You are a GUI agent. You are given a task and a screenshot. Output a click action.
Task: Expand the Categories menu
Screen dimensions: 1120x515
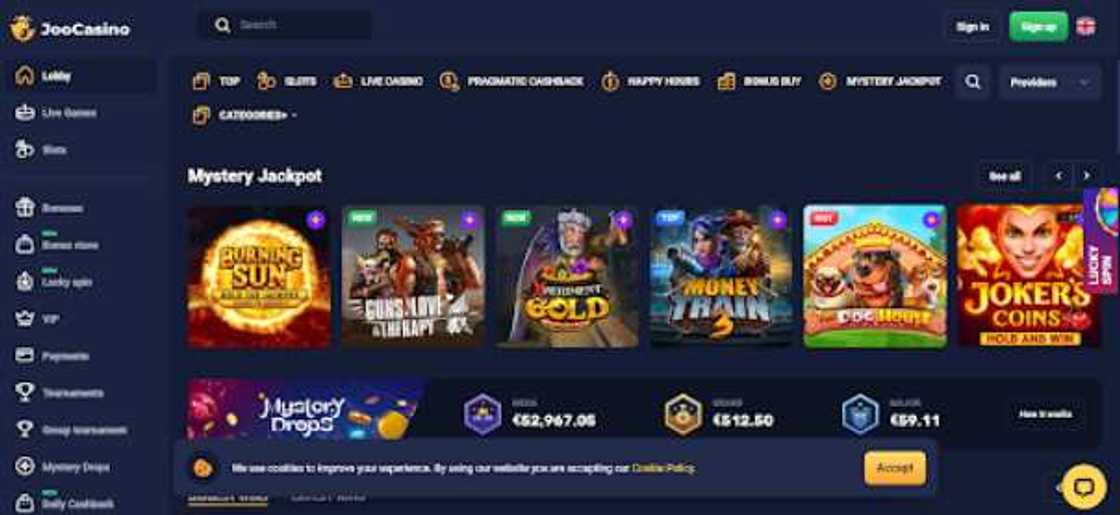pos(245,114)
